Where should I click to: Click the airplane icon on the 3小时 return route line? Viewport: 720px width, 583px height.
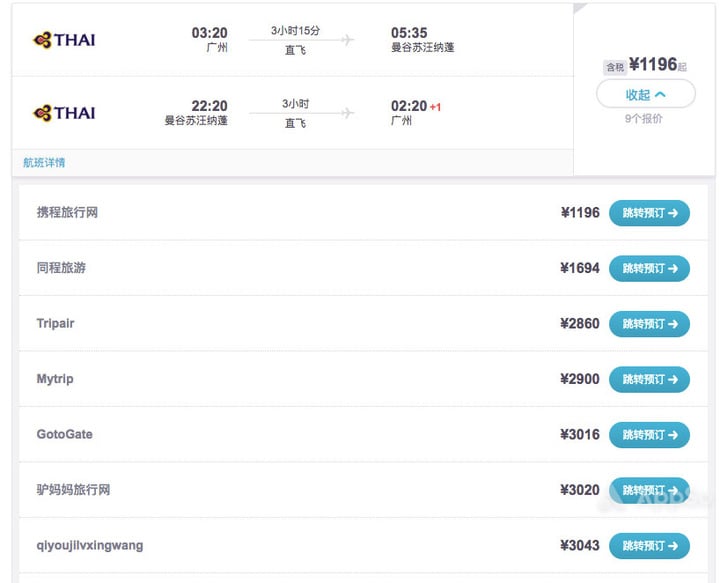[348, 113]
